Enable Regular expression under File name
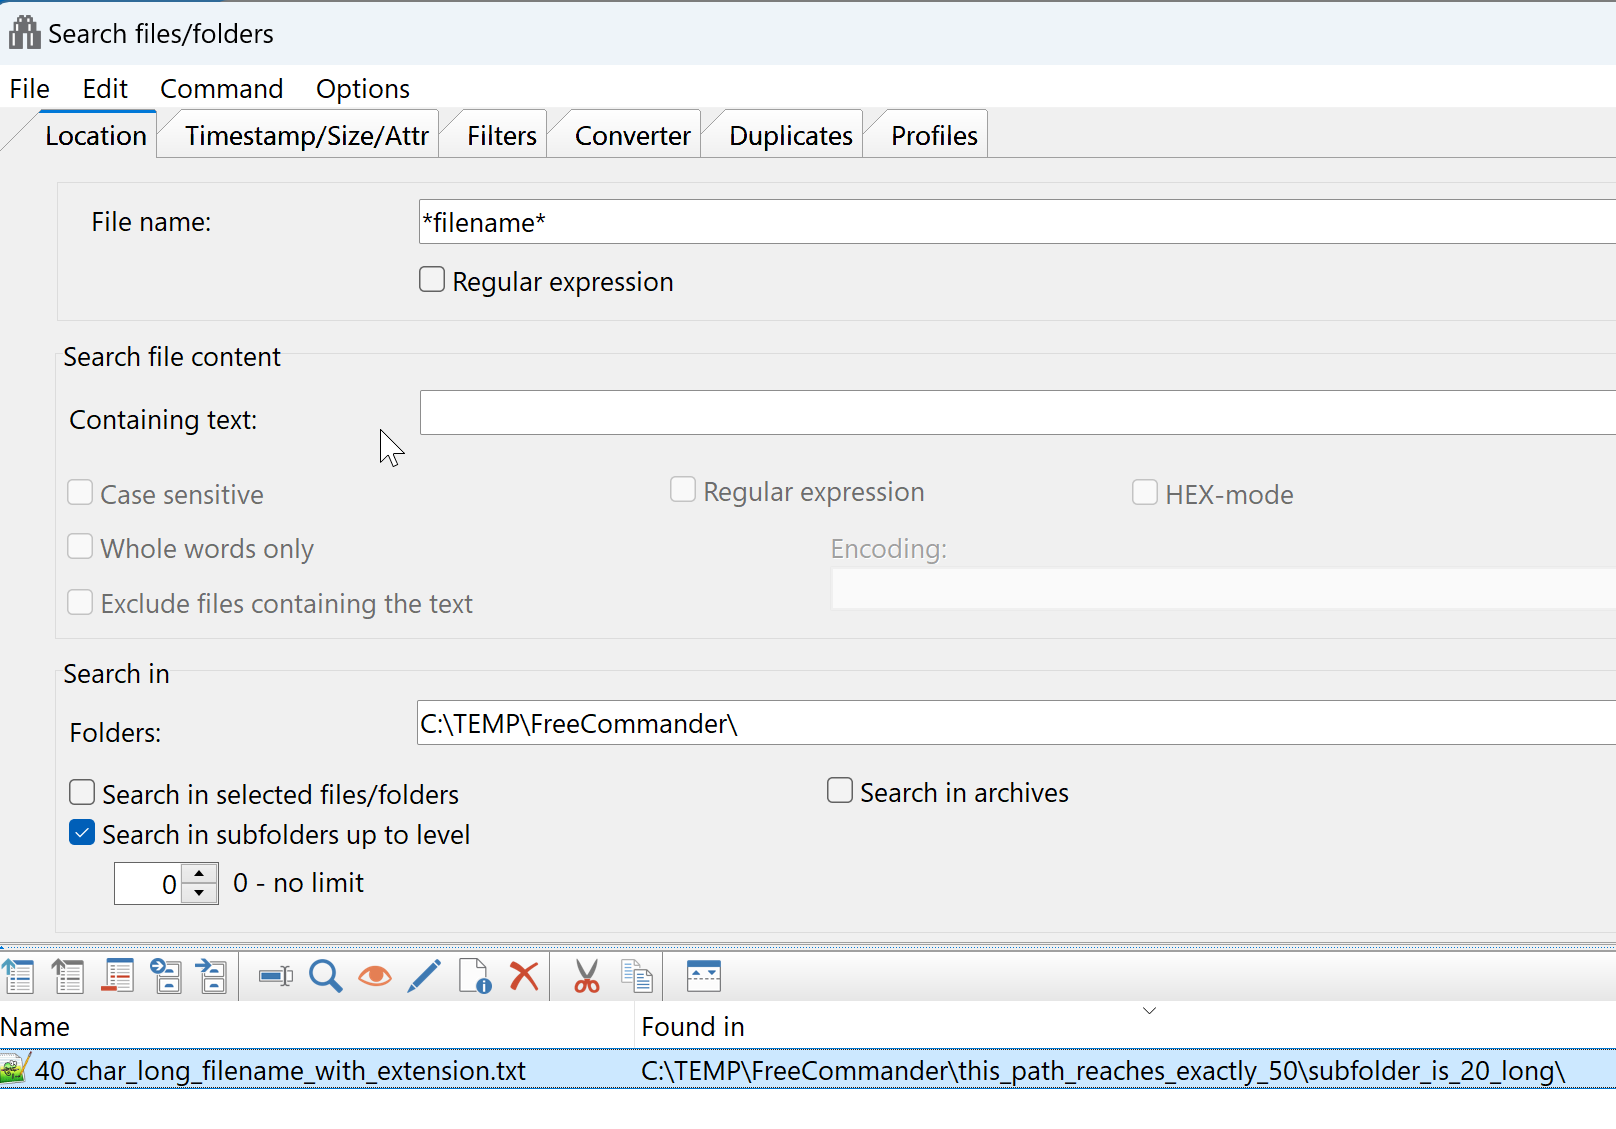The image size is (1616, 1129). click(432, 280)
